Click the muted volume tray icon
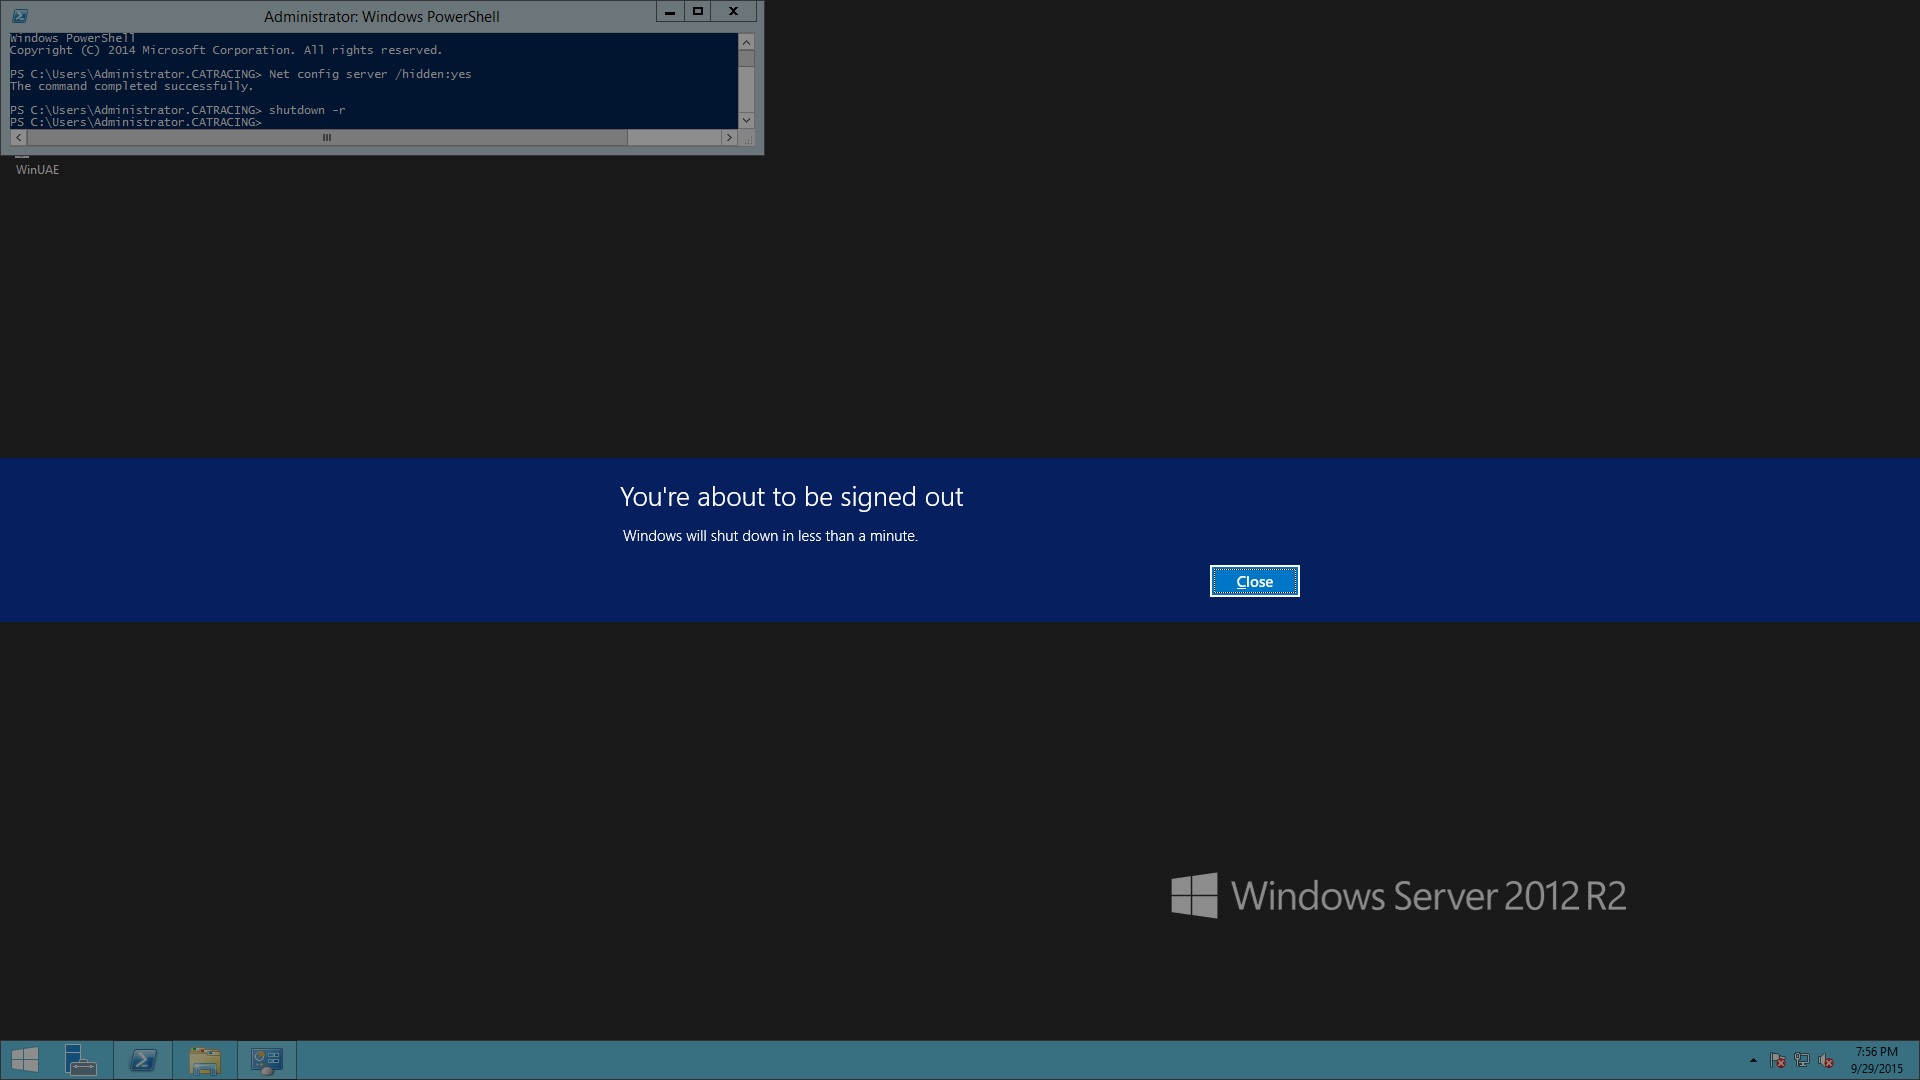The width and height of the screenshot is (1920, 1080). (x=1826, y=1060)
